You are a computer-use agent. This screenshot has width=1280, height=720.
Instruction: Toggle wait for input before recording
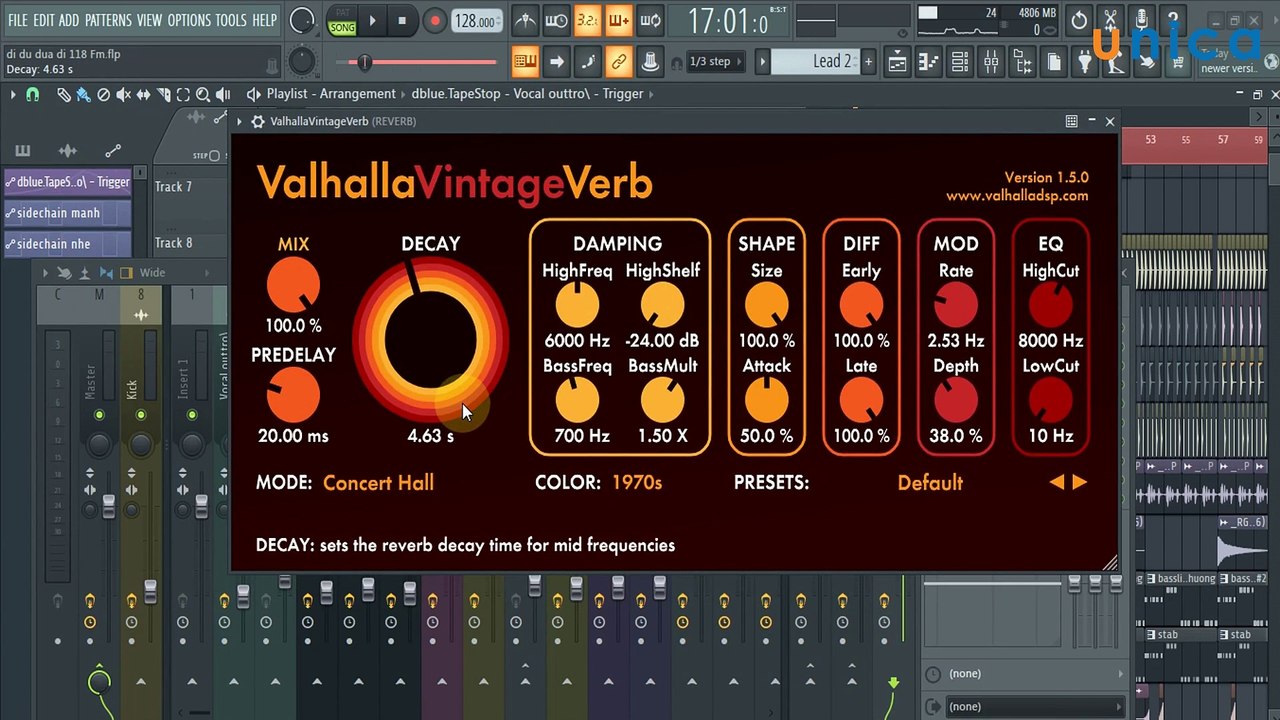[556, 20]
